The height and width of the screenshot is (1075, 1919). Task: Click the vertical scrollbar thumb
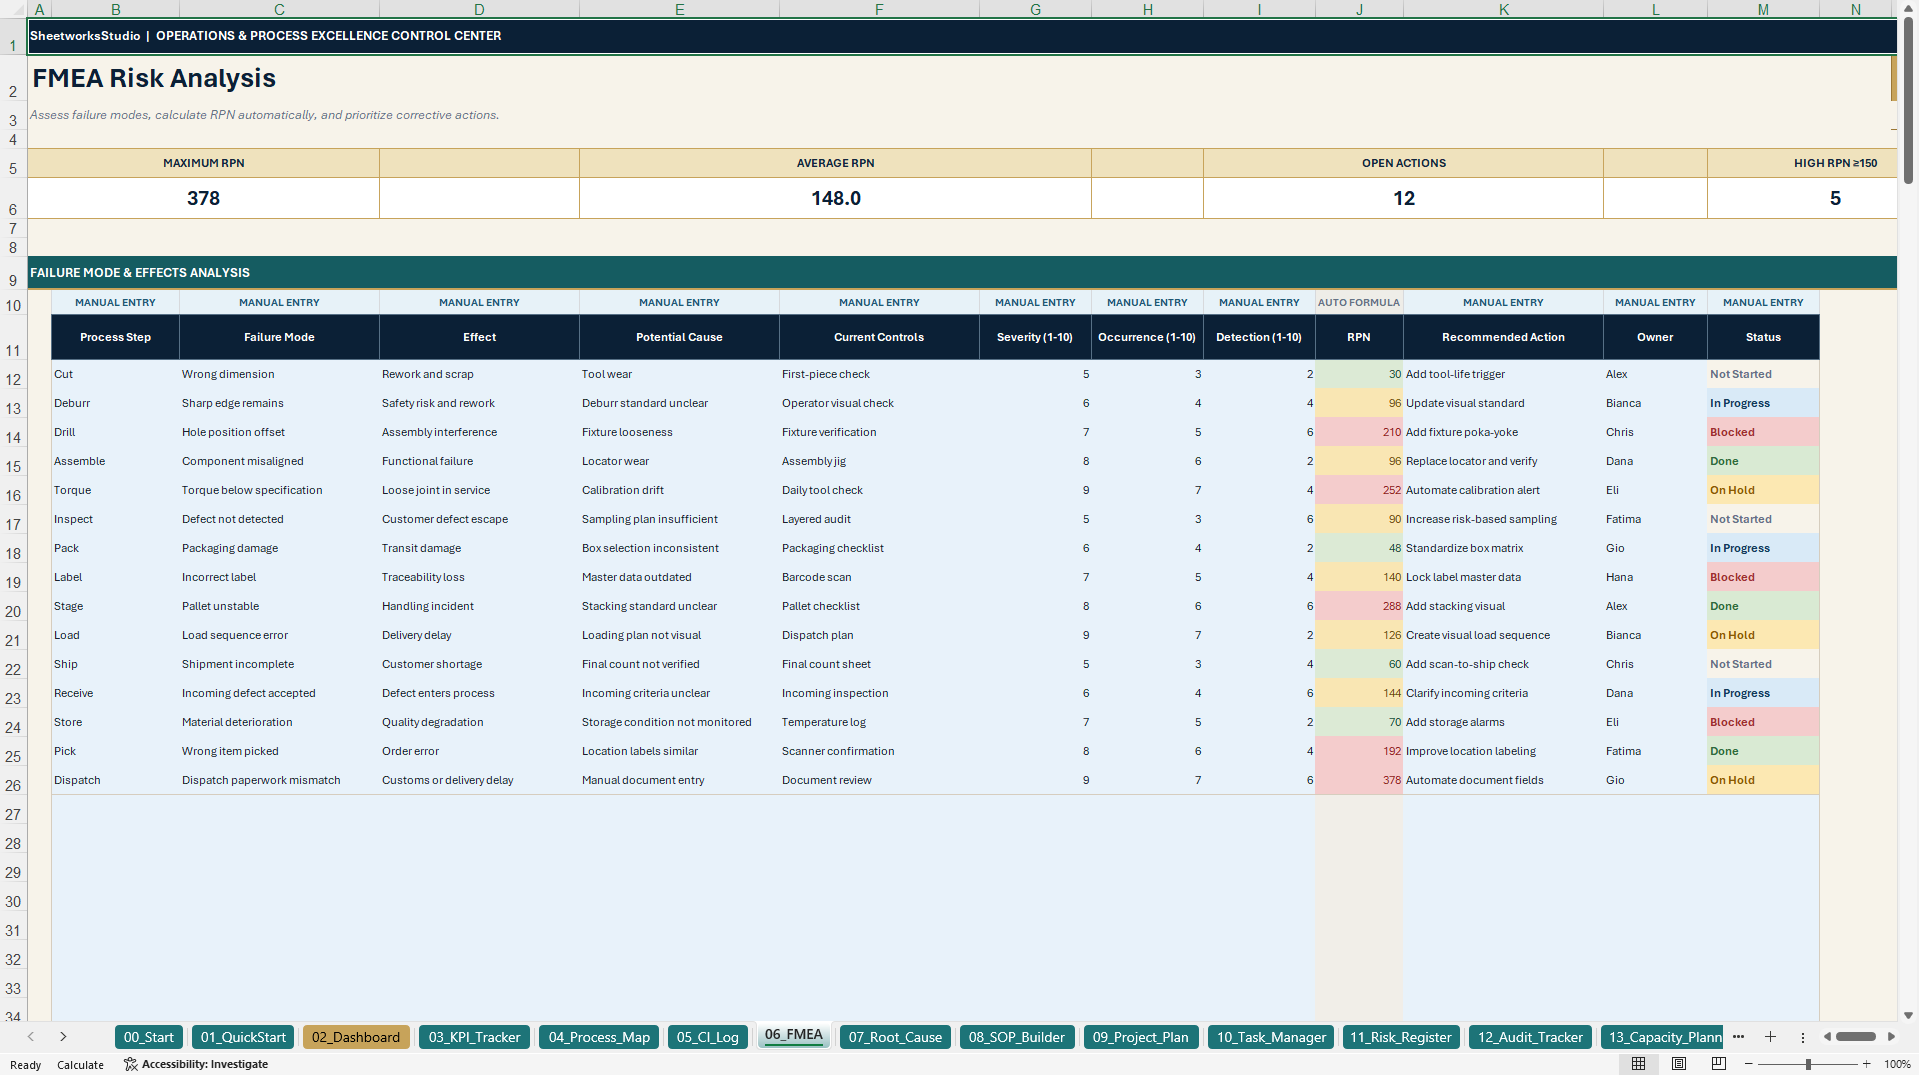click(x=1908, y=100)
